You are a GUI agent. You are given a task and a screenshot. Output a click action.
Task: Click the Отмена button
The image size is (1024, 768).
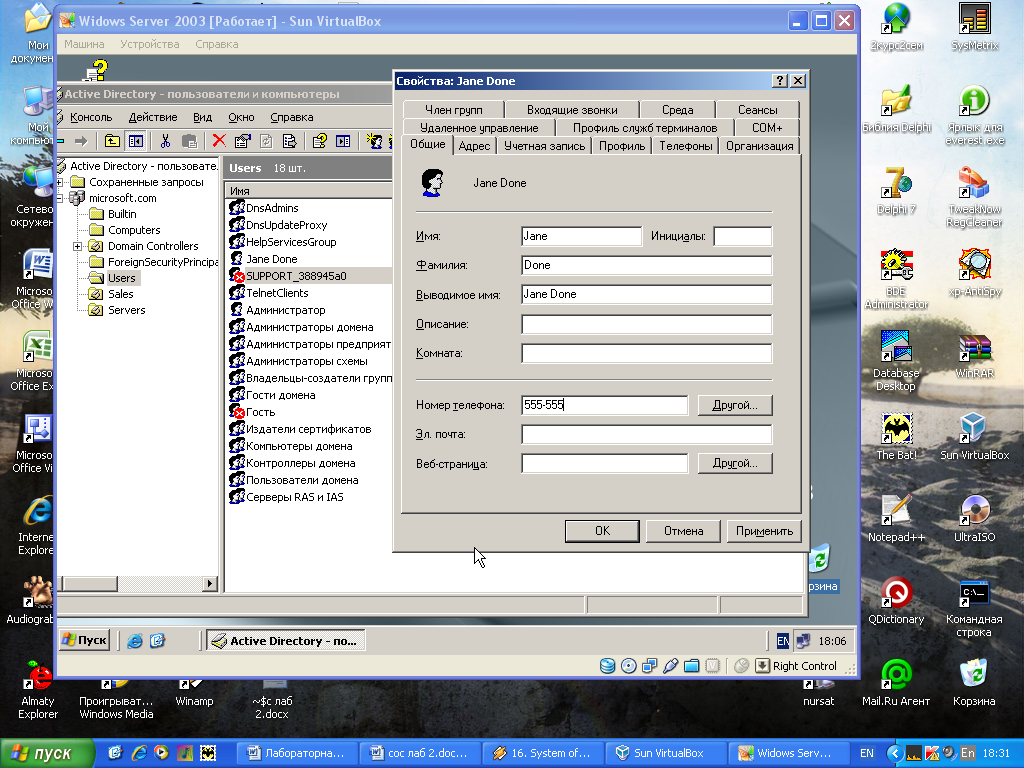click(683, 531)
